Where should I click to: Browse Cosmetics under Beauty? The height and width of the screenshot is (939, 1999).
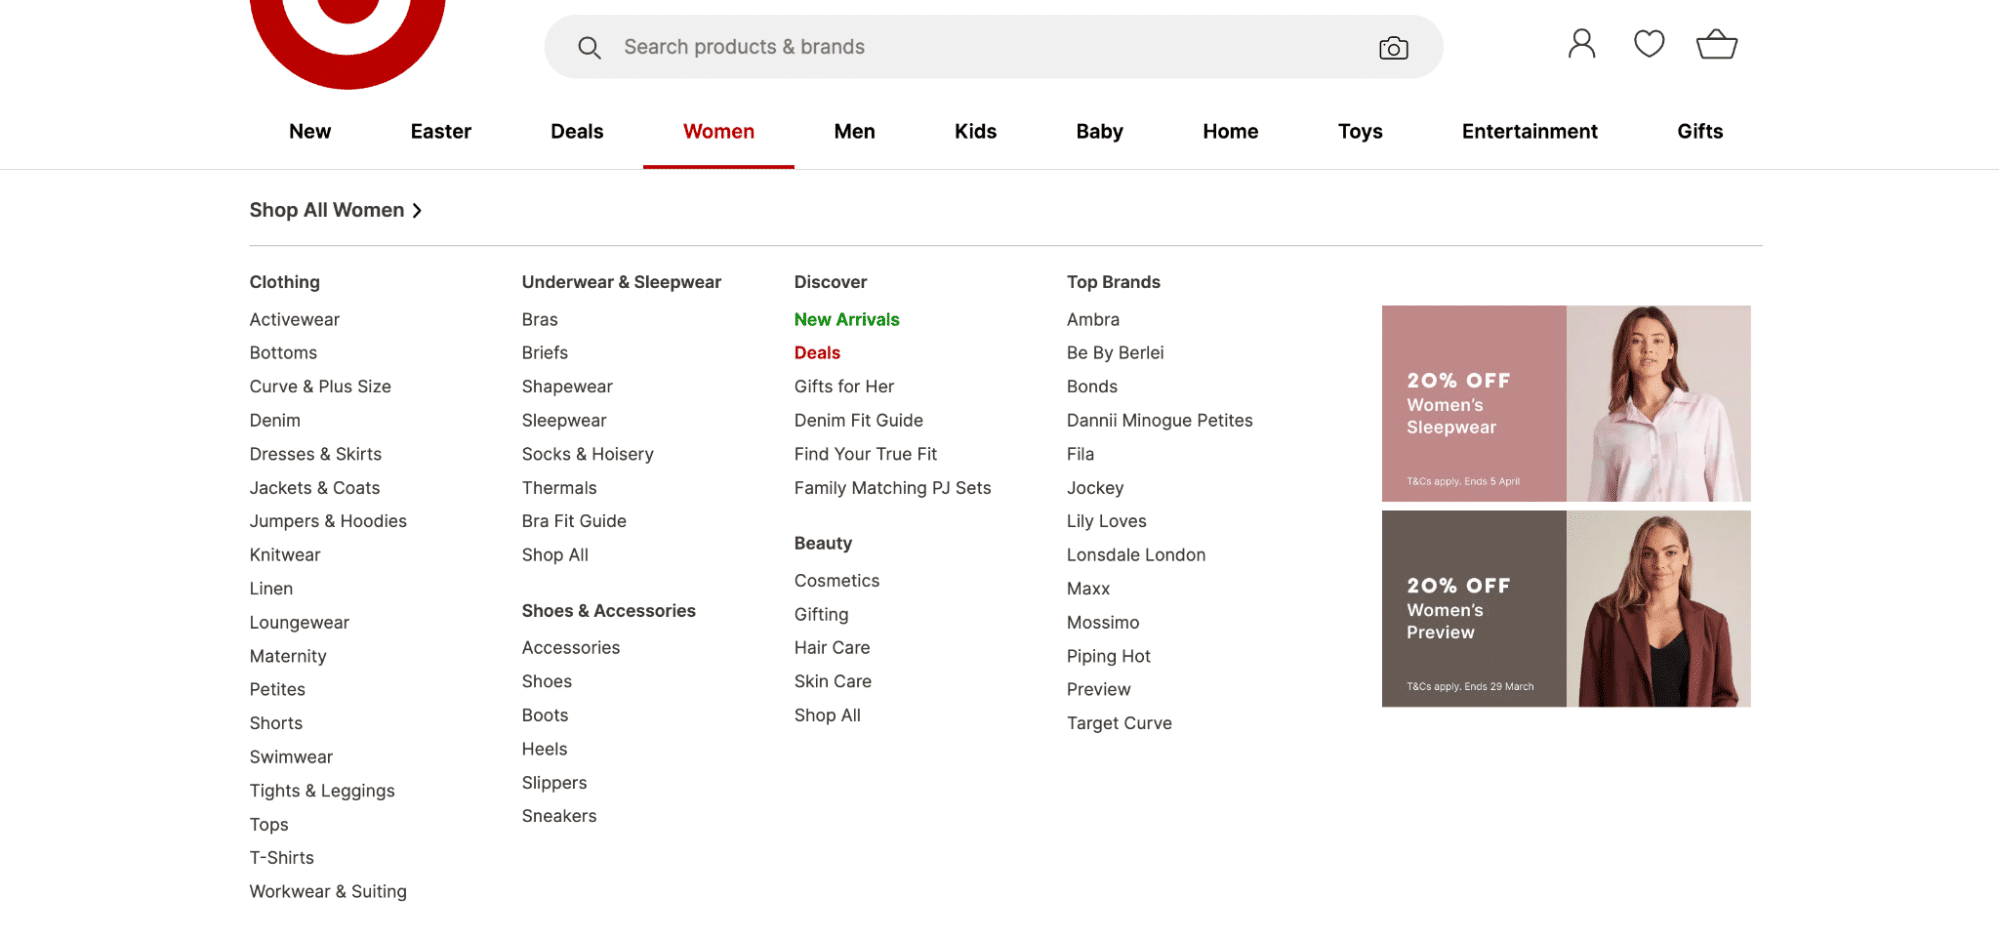836,580
